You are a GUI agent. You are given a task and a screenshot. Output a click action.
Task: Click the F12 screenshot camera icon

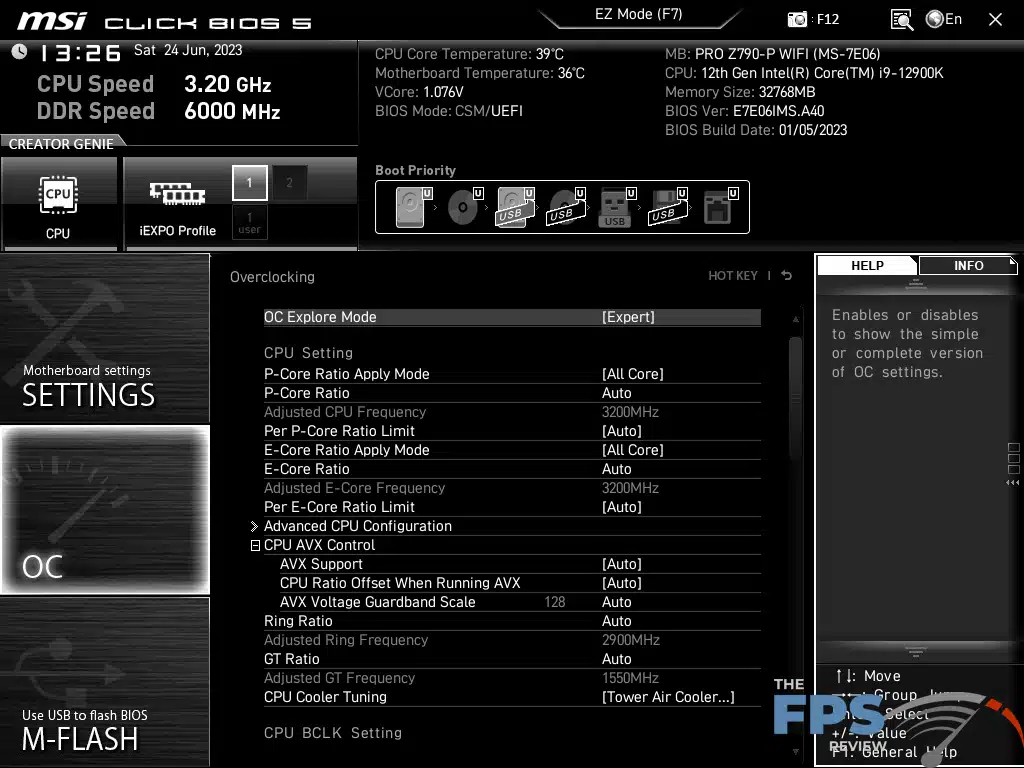tap(797, 20)
